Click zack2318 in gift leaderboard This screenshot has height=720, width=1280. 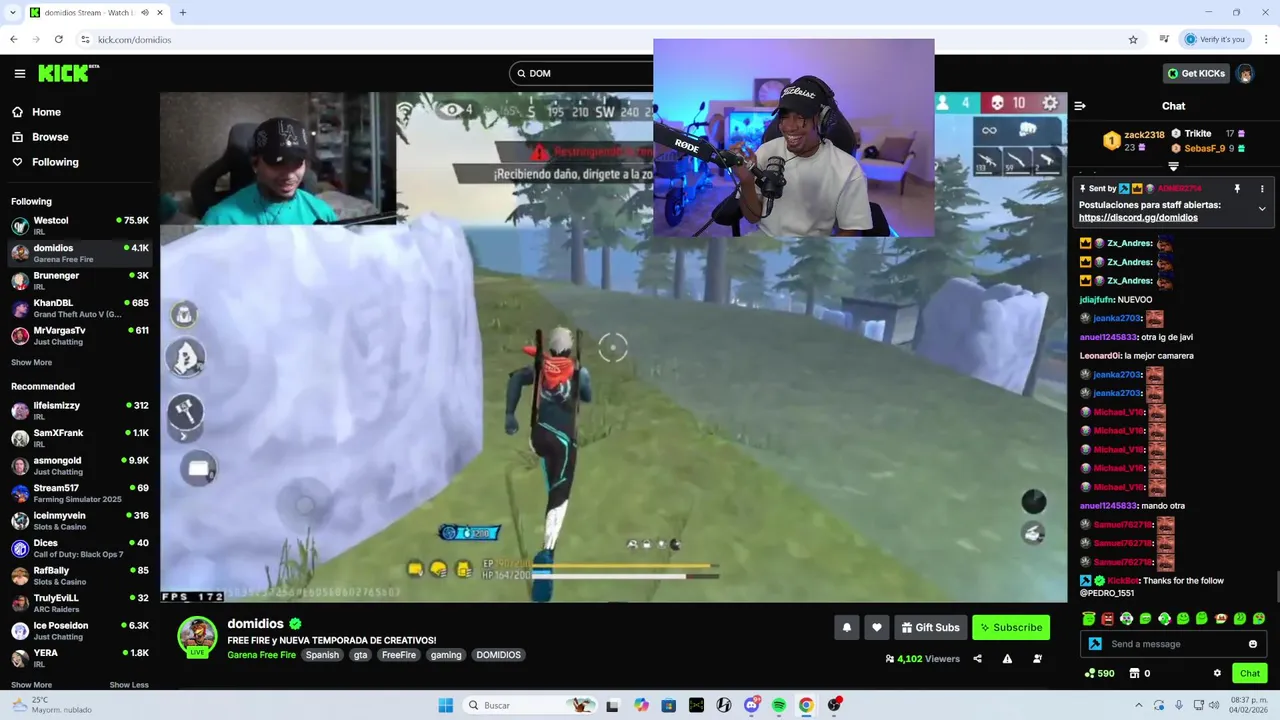pos(1144,134)
